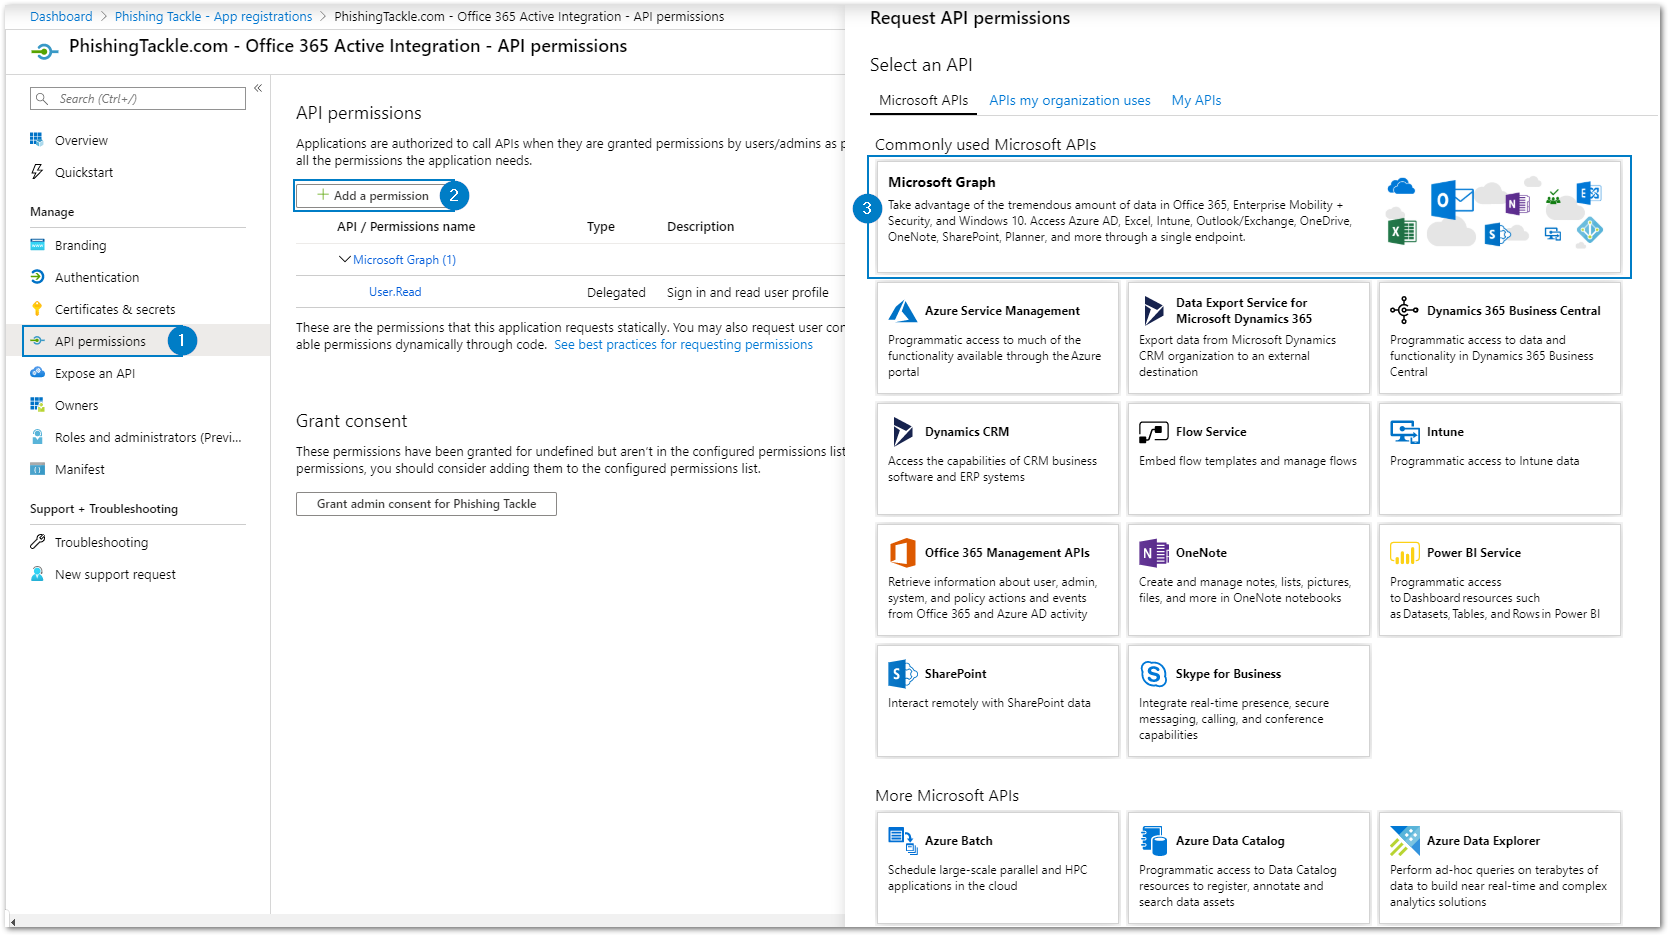1669x936 pixels.
Task: Select the Dynamics CRM API tile icon
Action: pyautogui.click(x=903, y=432)
